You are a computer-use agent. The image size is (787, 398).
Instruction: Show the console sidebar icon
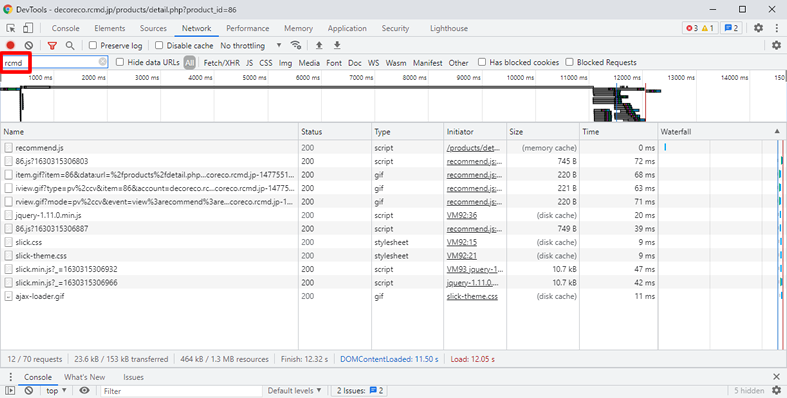(x=10, y=390)
